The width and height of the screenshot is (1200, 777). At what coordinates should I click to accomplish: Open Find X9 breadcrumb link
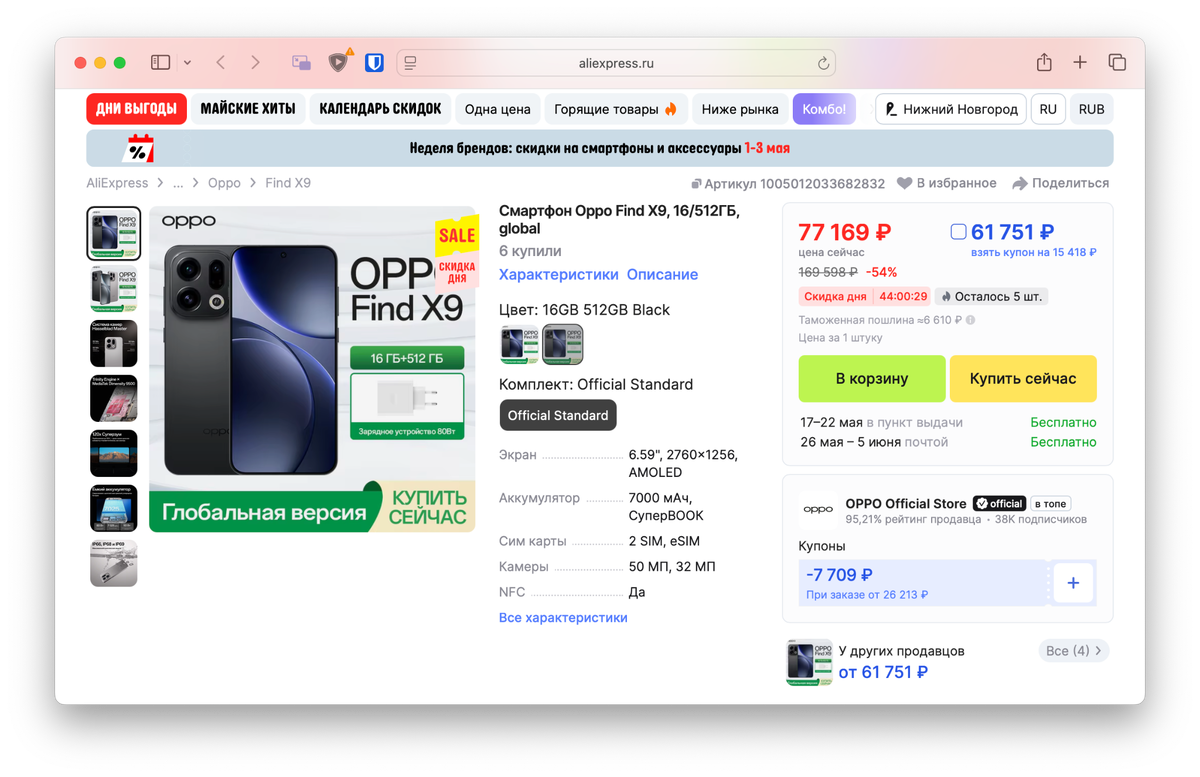point(288,183)
